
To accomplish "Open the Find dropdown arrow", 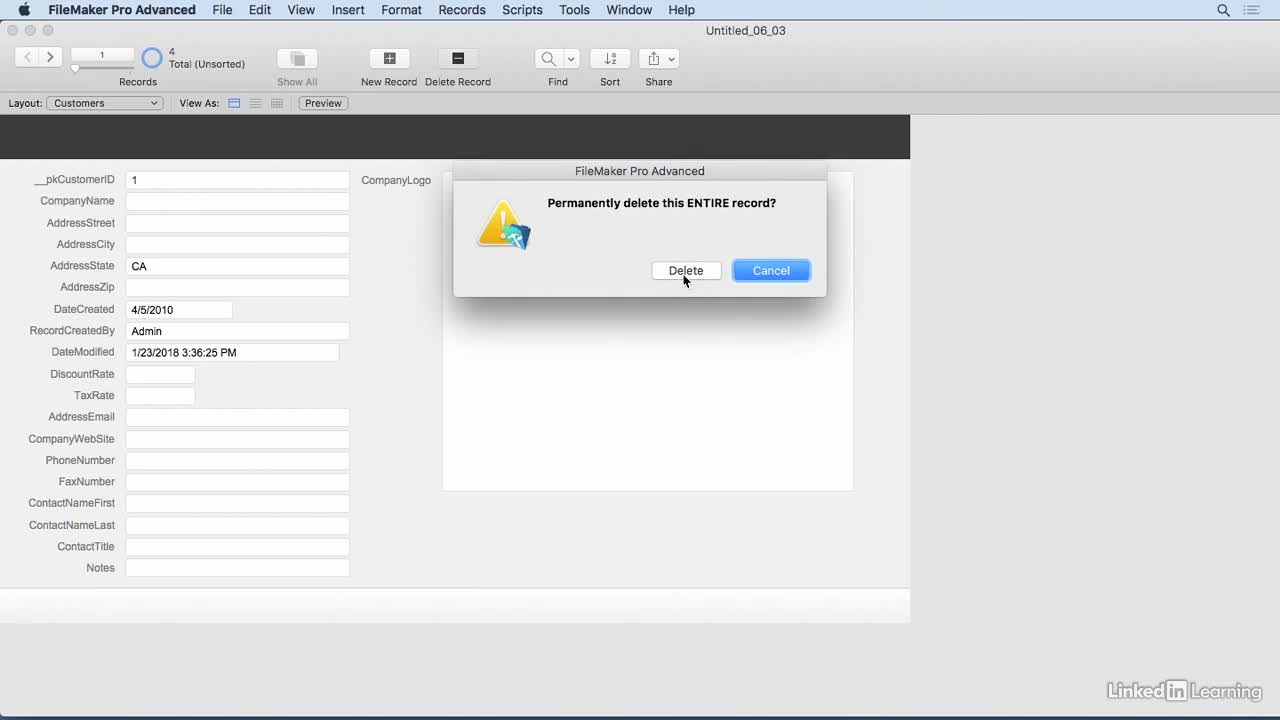I will 571,59.
